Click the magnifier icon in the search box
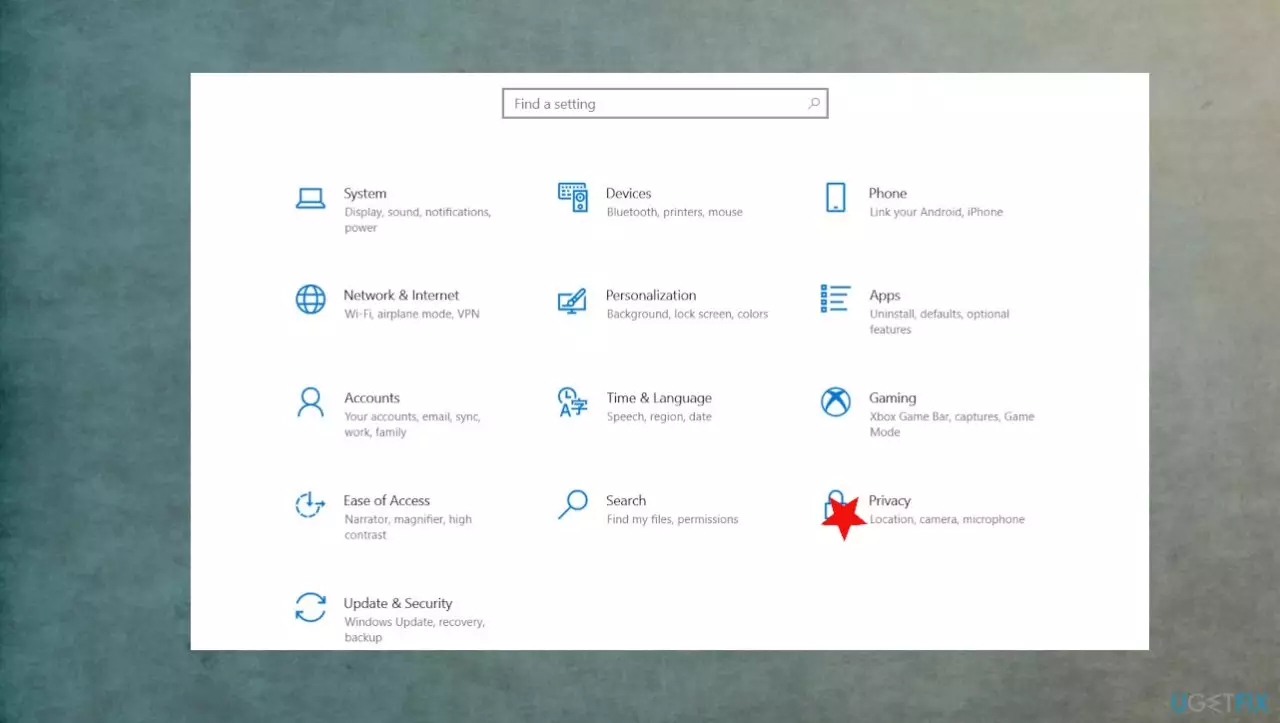1280x723 pixels. tap(814, 103)
